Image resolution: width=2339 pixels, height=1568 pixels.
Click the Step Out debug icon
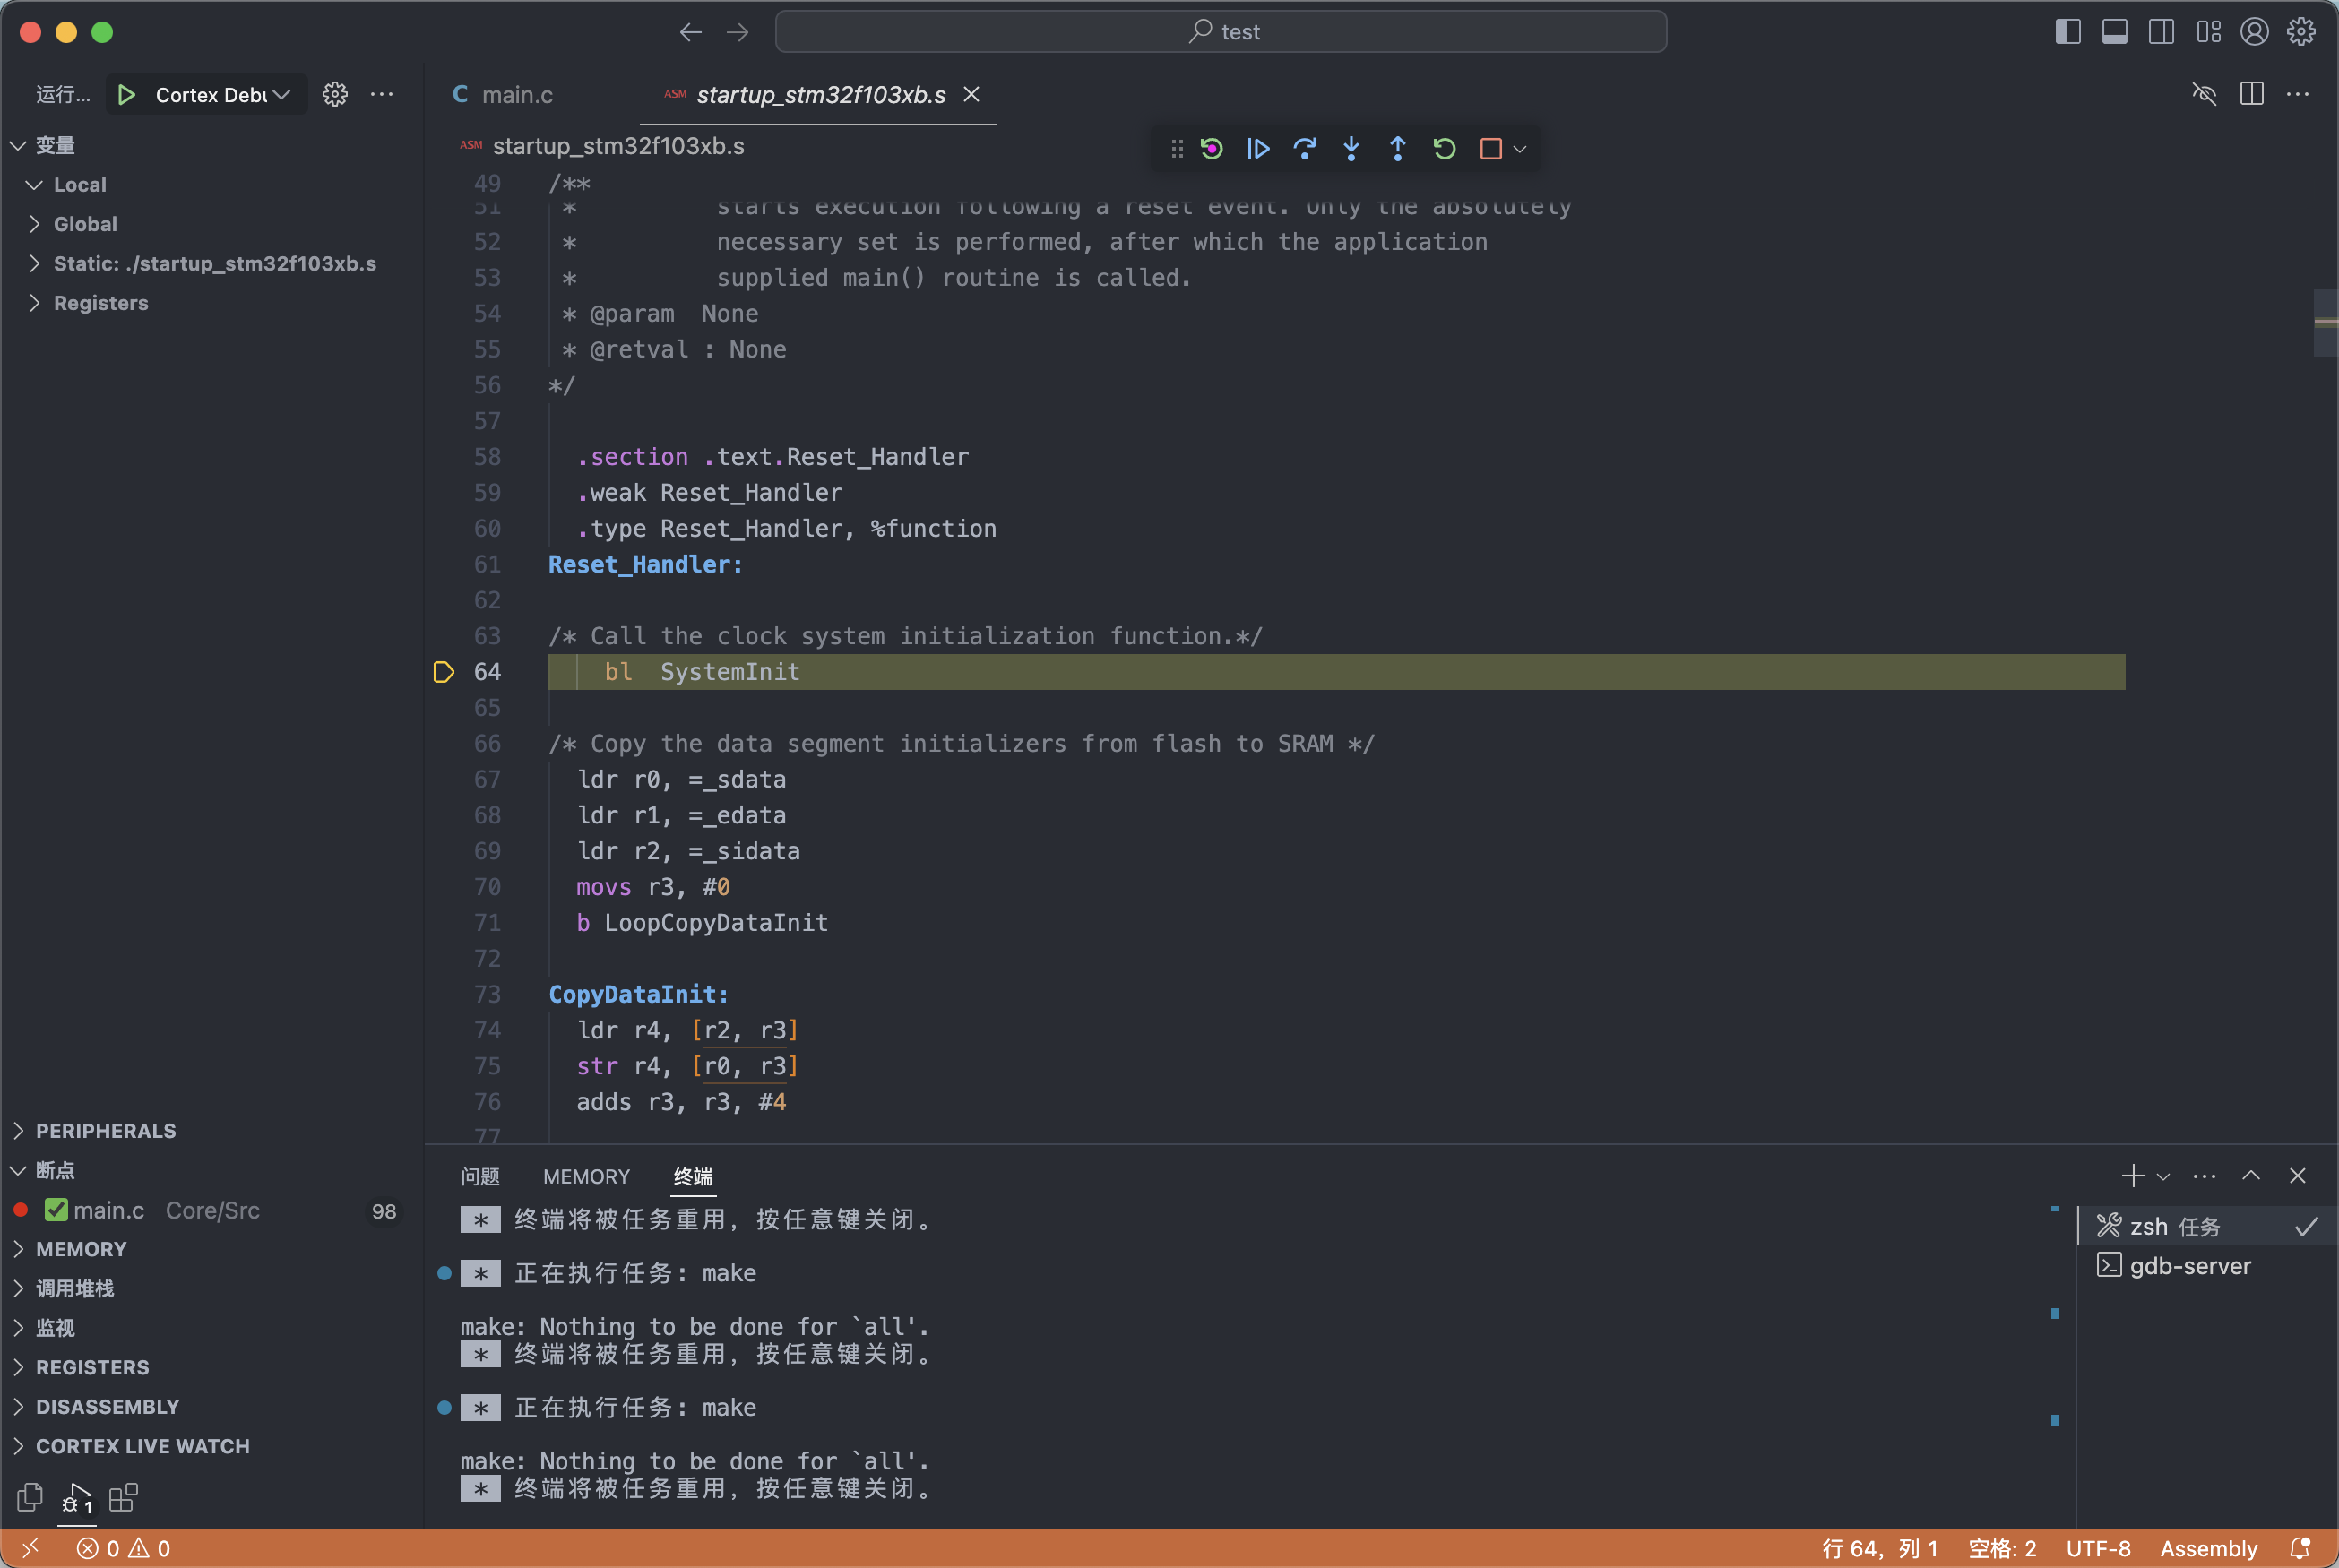pos(1397,149)
